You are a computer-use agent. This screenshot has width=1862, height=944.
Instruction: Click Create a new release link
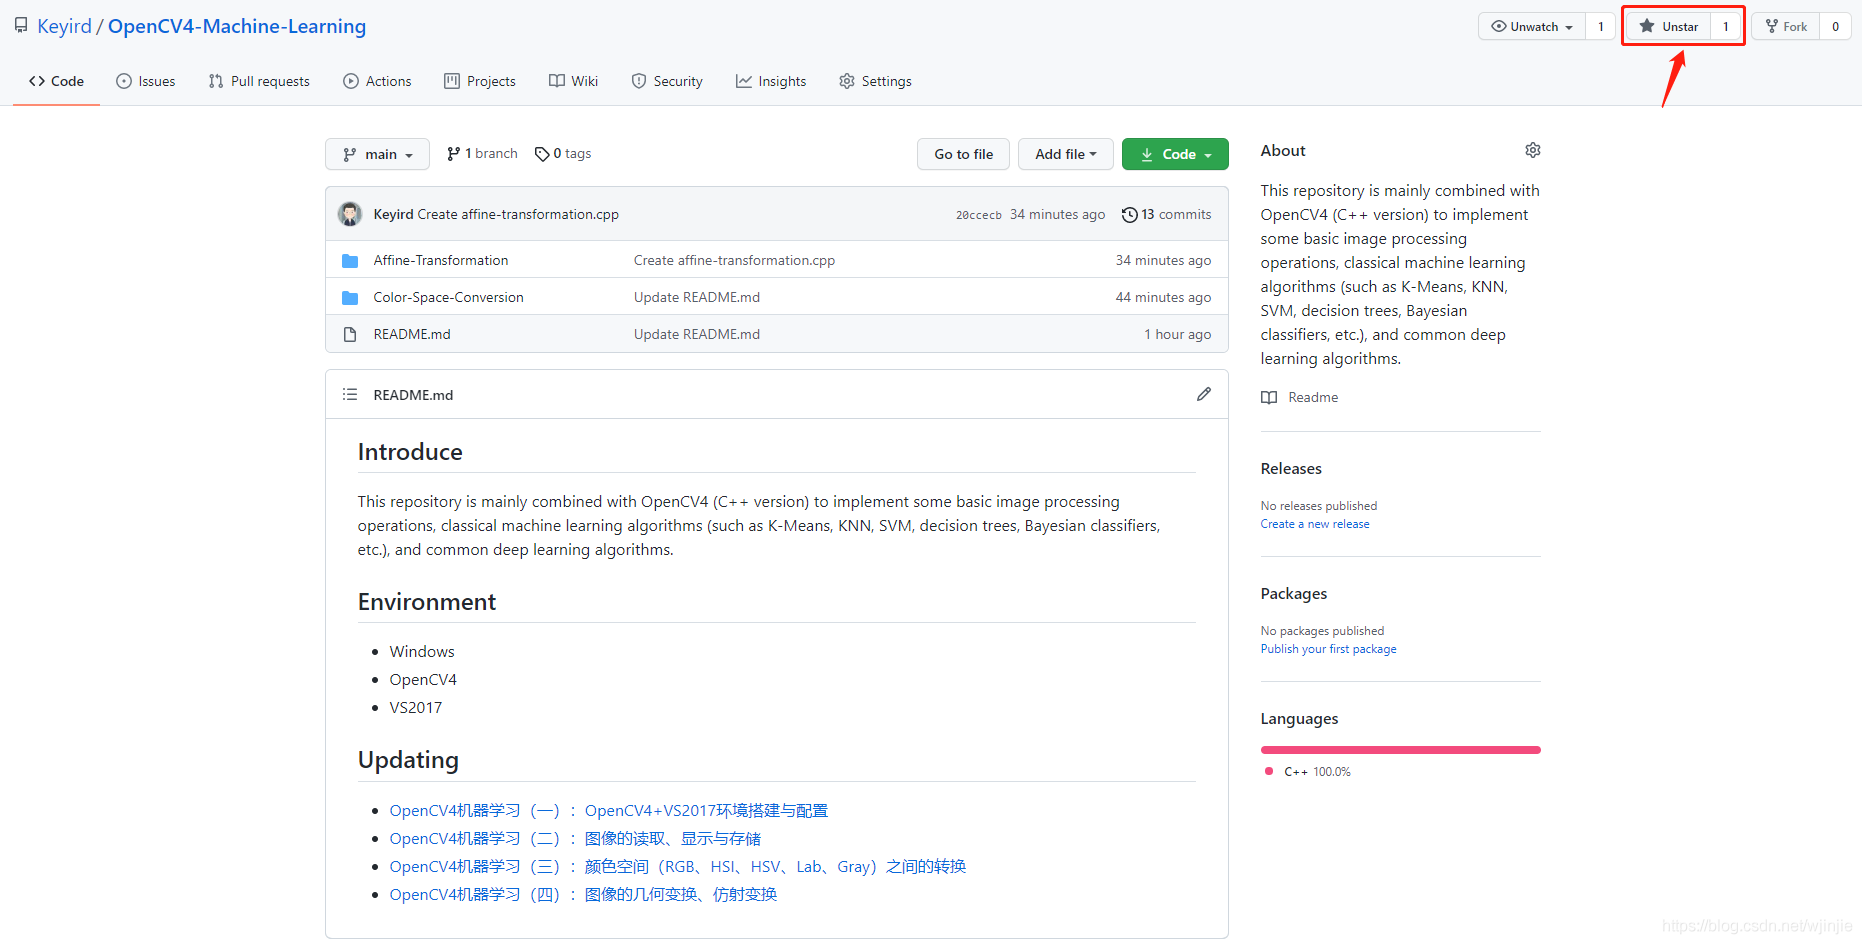coord(1315,524)
